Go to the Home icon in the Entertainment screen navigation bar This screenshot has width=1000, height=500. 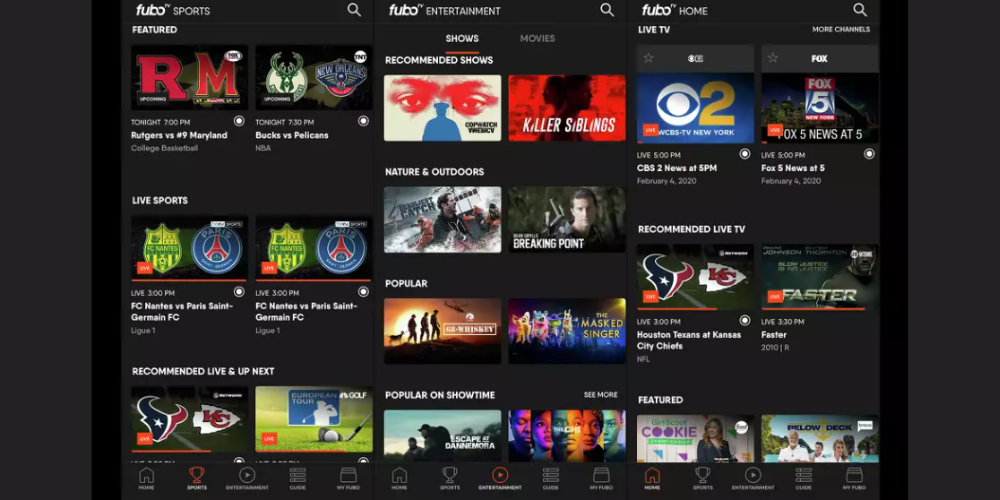point(399,477)
